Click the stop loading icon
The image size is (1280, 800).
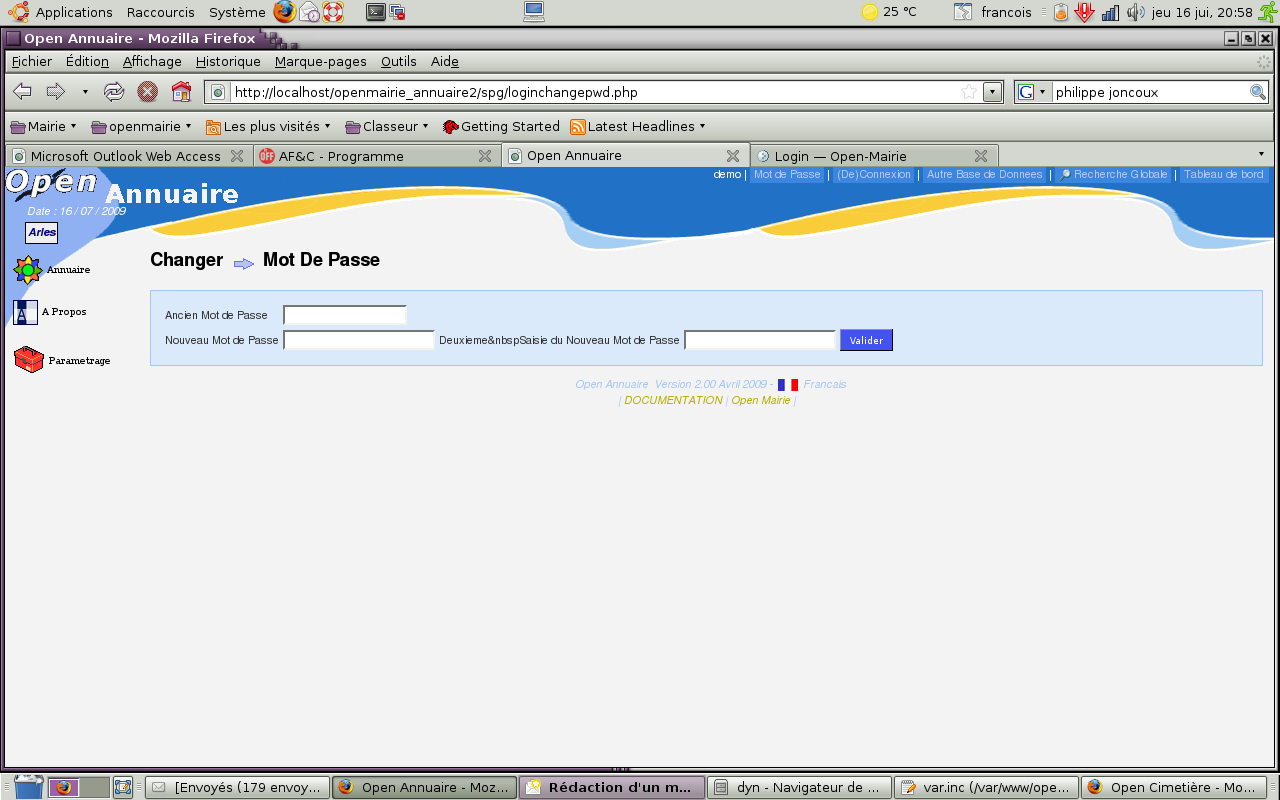pyautogui.click(x=147, y=92)
